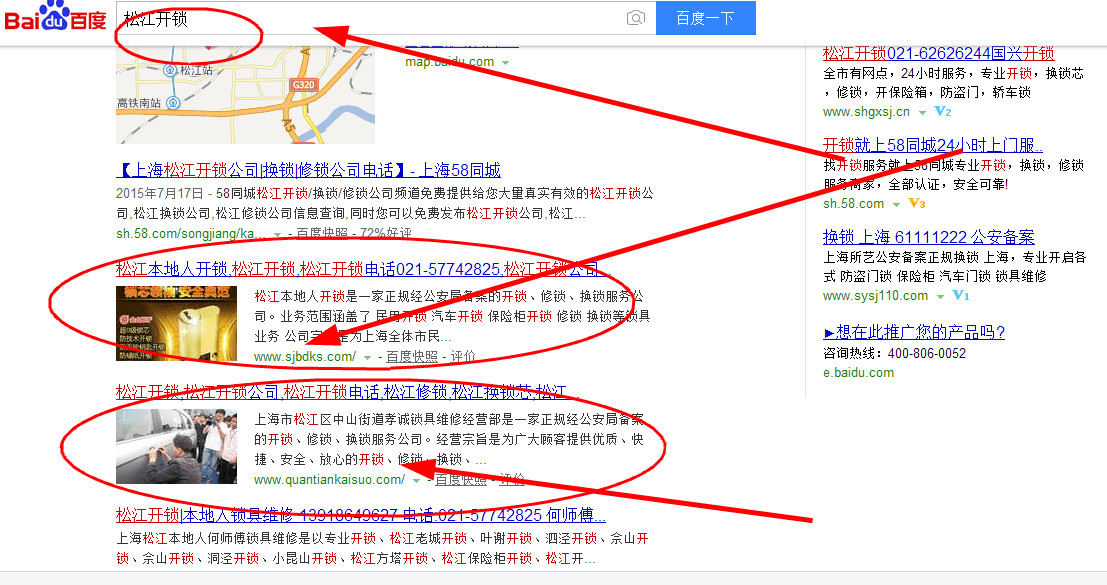Click the 2015年7月17日 date in the 58同城 snippet
This screenshot has width=1107, height=585.
(x=160, y=193)
